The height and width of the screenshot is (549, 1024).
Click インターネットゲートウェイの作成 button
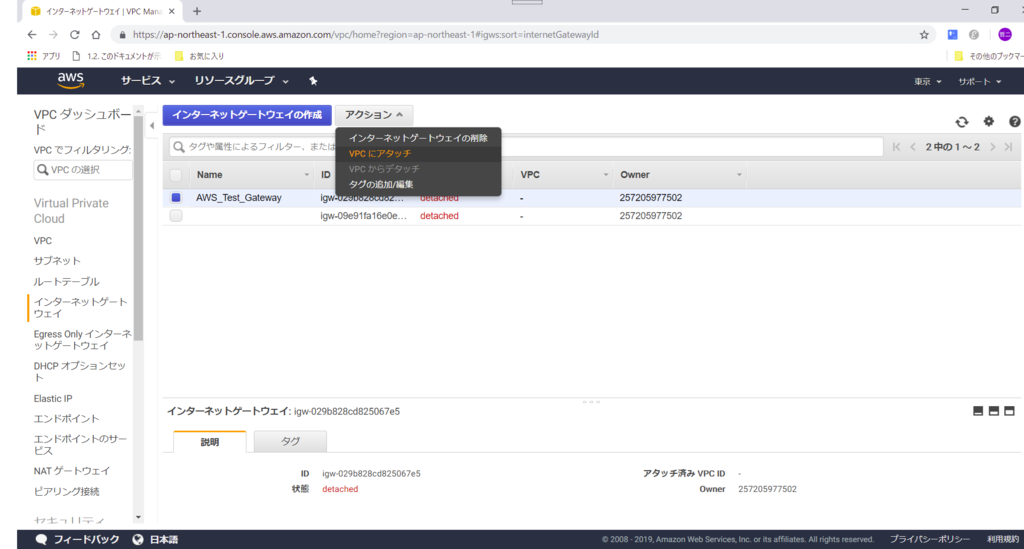pyautogui.click(x=247, y=115)
